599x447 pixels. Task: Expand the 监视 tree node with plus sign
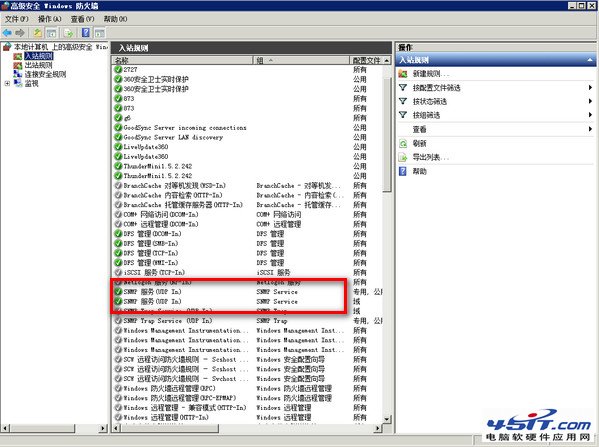(x=7, y=83)
